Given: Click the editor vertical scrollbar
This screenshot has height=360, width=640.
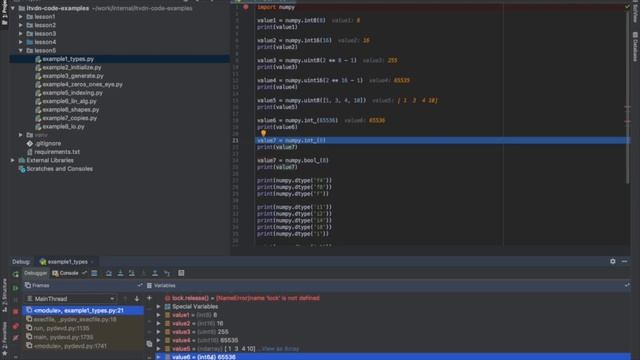Looking at the screenshot, I should pyautogui.click(x=628, y=98).
